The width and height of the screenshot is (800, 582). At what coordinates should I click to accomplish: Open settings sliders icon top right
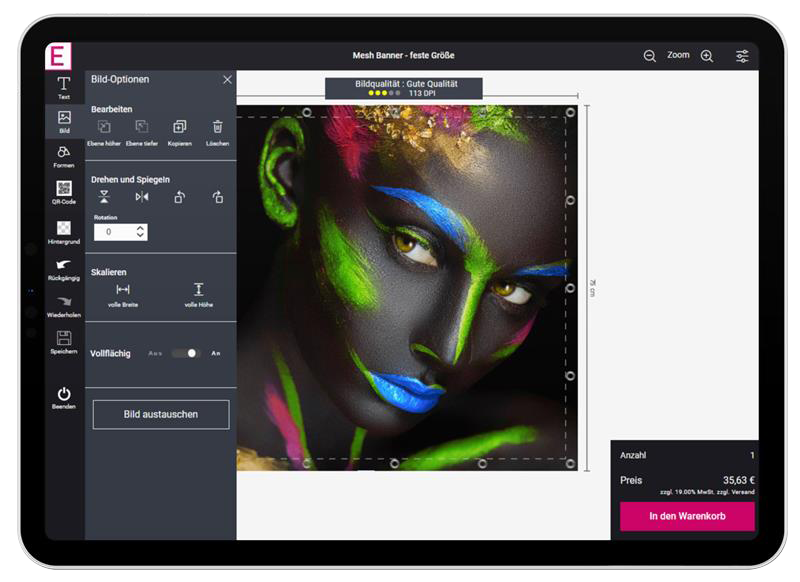pyautogui.click(x=742, y=56)
